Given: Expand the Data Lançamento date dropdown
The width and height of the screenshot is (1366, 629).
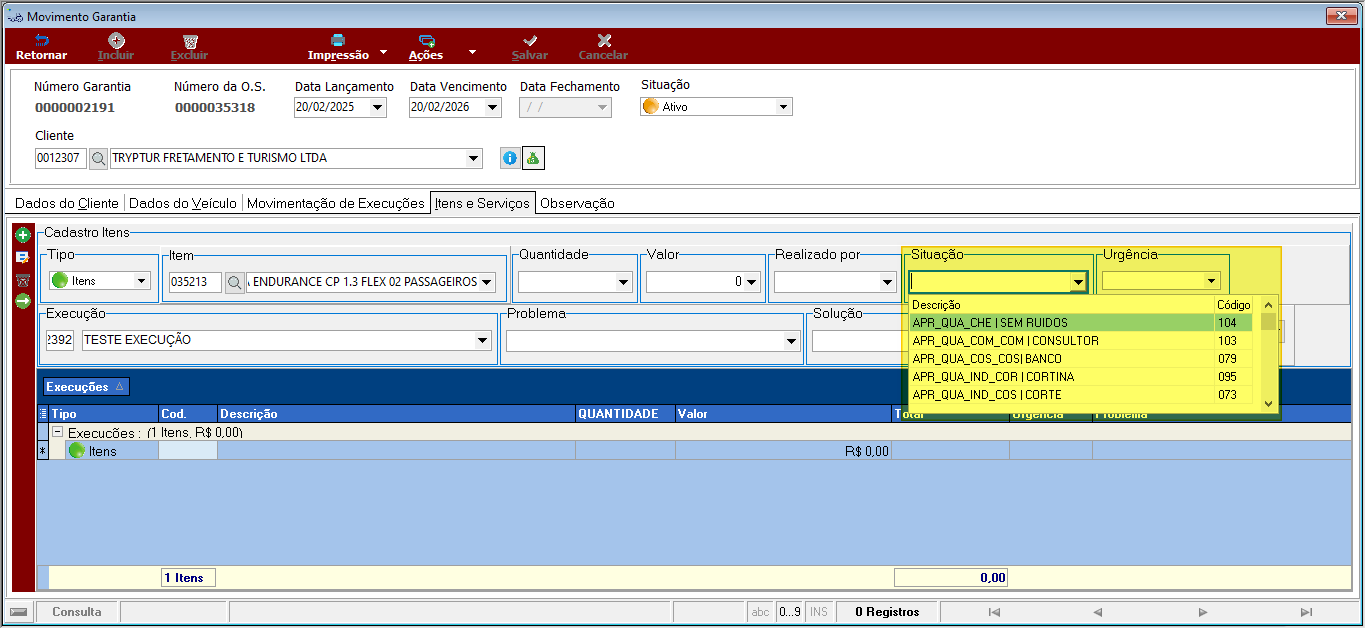Looking at the screenshot, I should (x=377, y=107).
